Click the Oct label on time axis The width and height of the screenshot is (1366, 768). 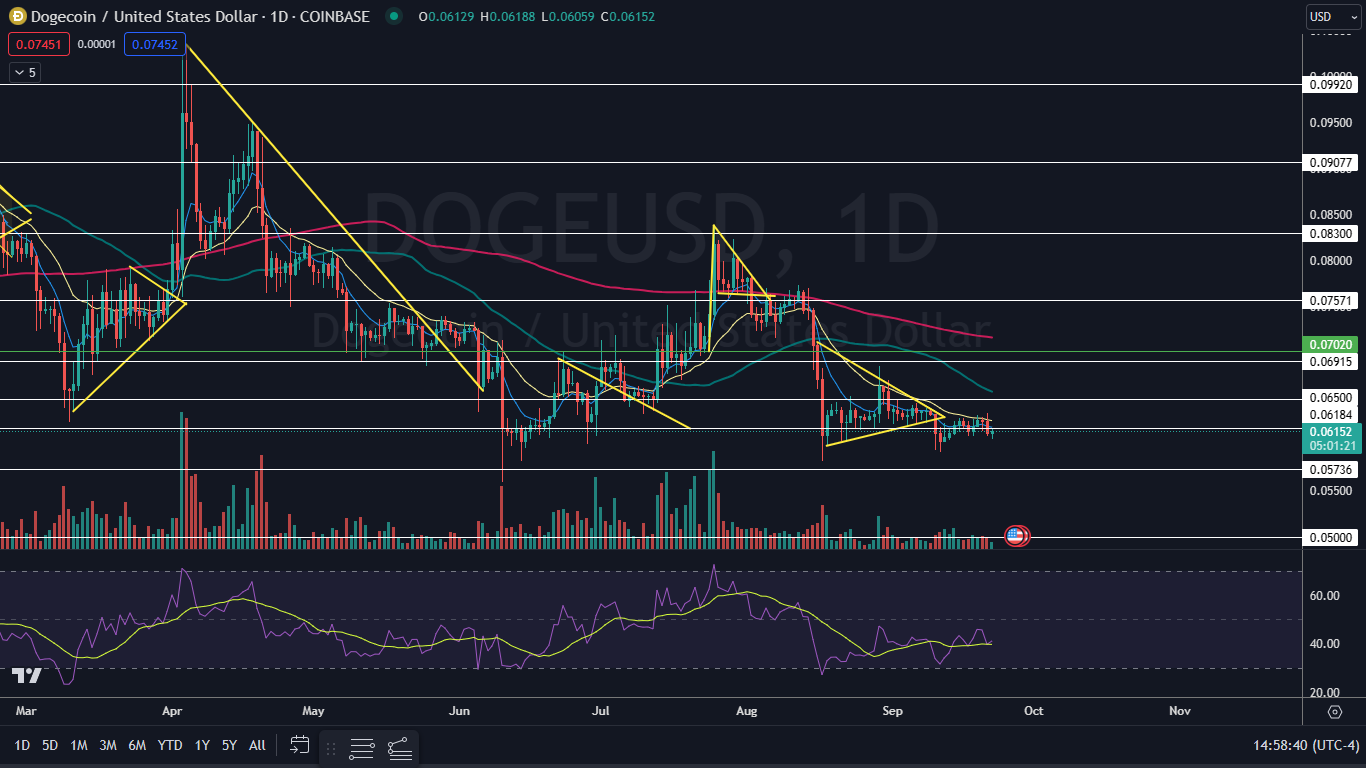[x=1033, y=711]
